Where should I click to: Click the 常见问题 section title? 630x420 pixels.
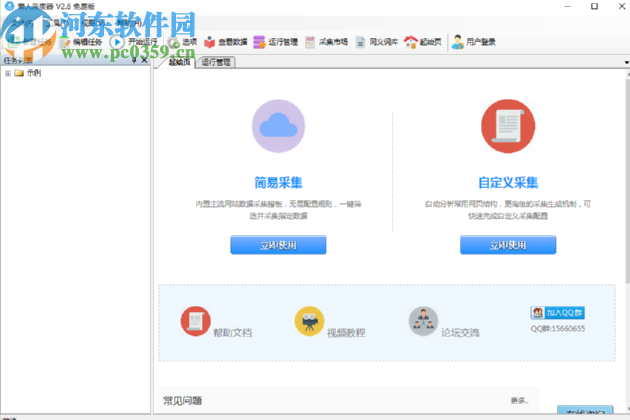(182, 400)
